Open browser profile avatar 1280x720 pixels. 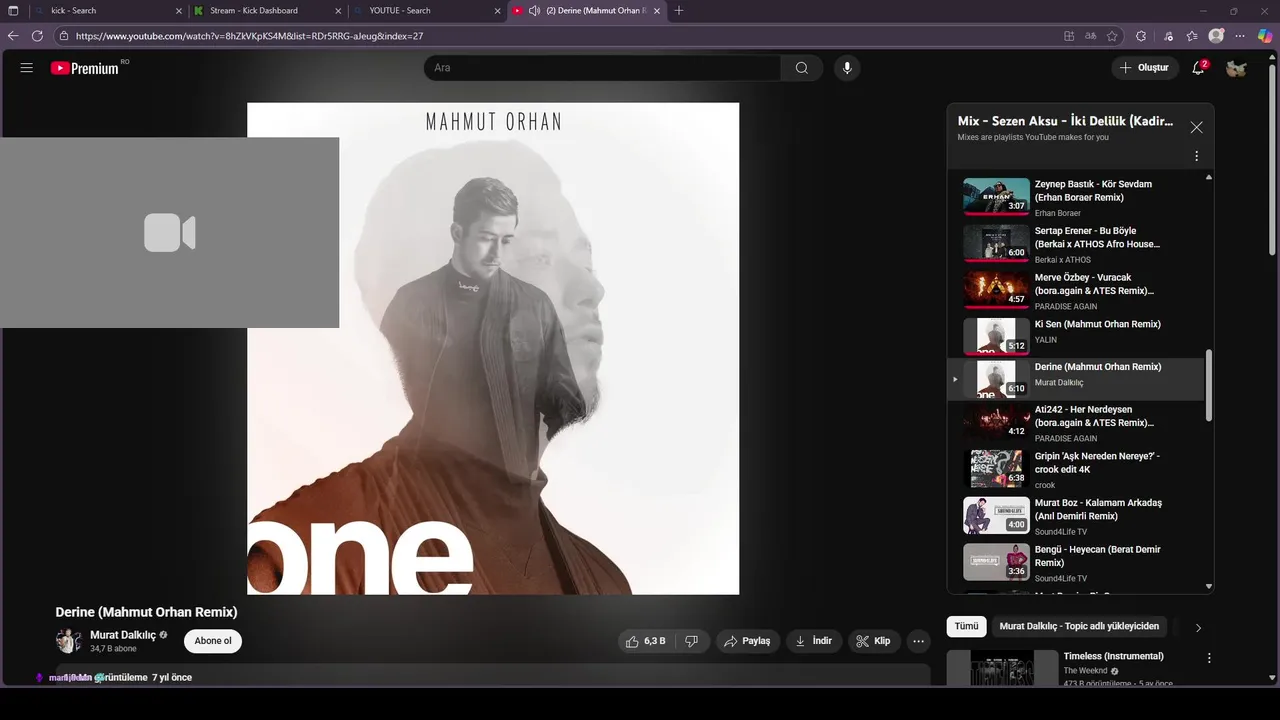(x=1216, y=36)
